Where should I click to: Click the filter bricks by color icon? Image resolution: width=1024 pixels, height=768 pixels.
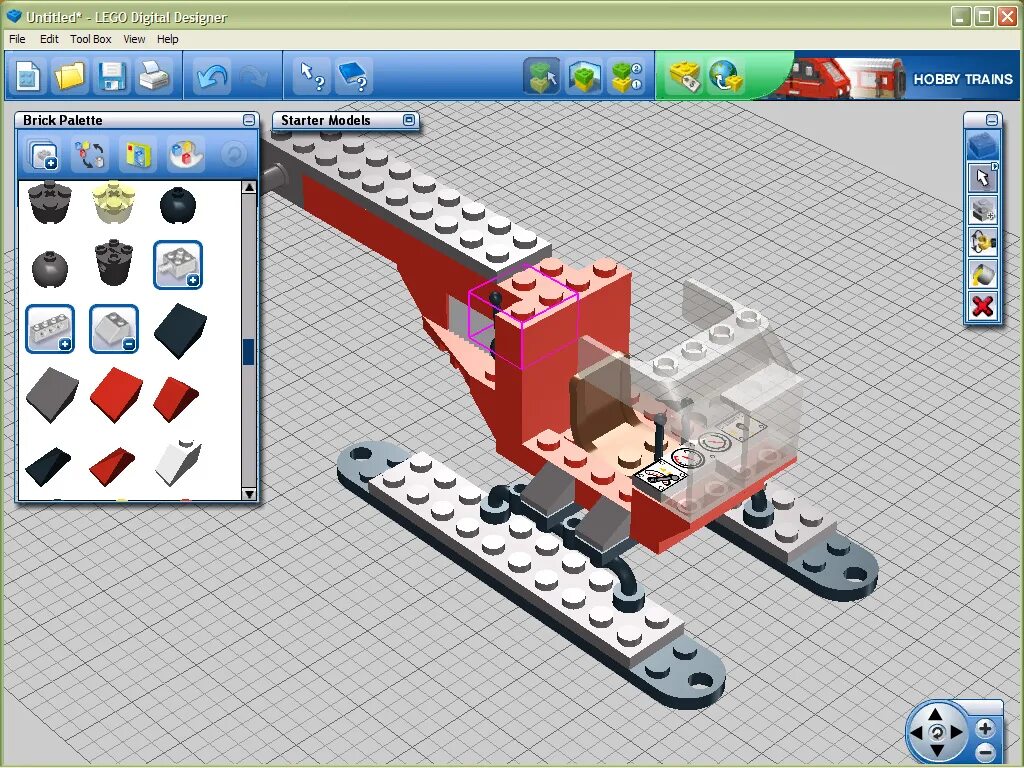click(90, 155)
